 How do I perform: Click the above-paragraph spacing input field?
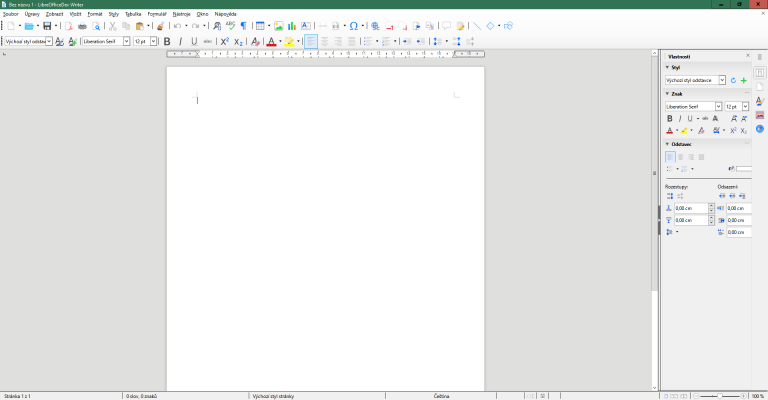pos(691,208)
